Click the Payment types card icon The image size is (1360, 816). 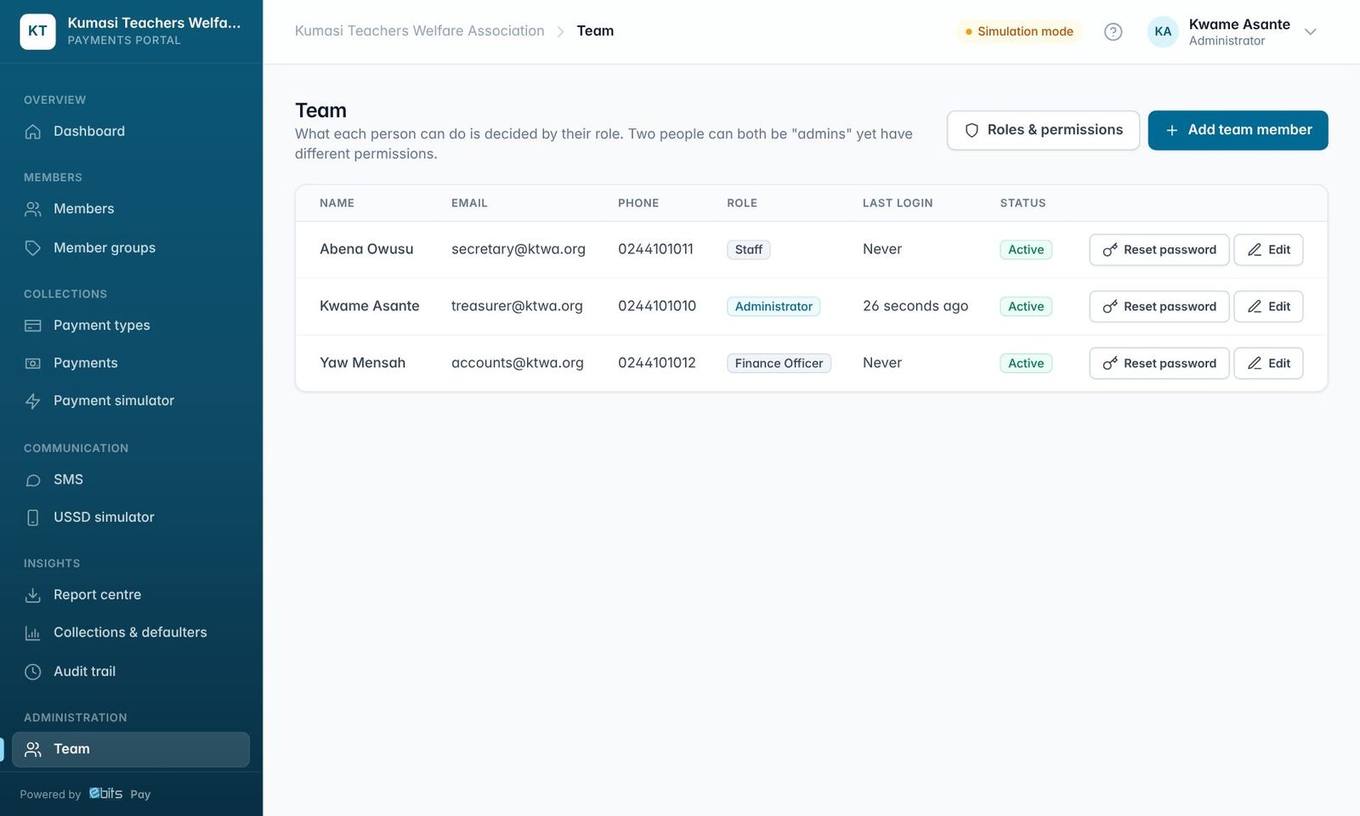pyautogui.click(x=33, y=325)
